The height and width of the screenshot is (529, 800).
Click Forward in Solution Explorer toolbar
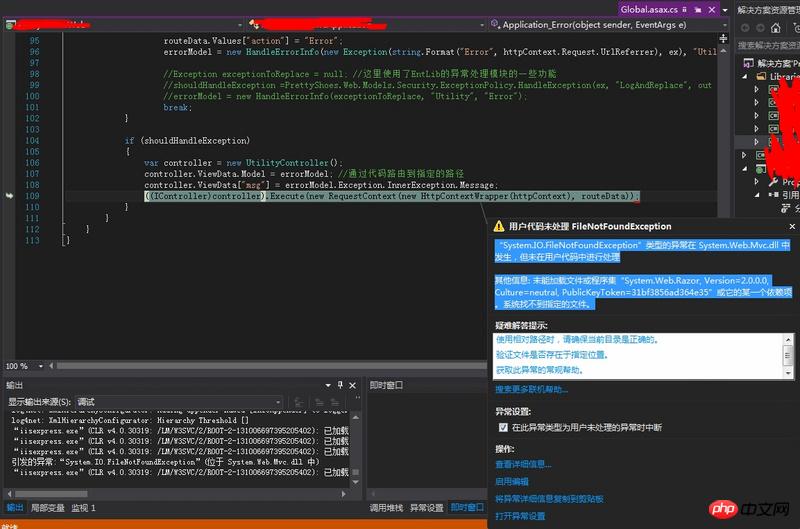click(x=760, y=28)
